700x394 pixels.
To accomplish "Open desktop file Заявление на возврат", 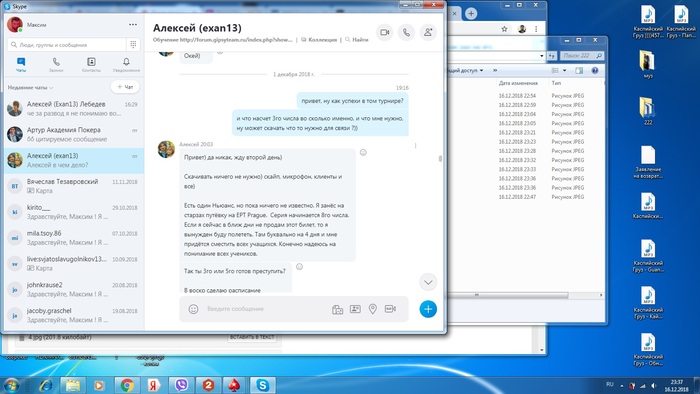I will [x=648, y=162].
